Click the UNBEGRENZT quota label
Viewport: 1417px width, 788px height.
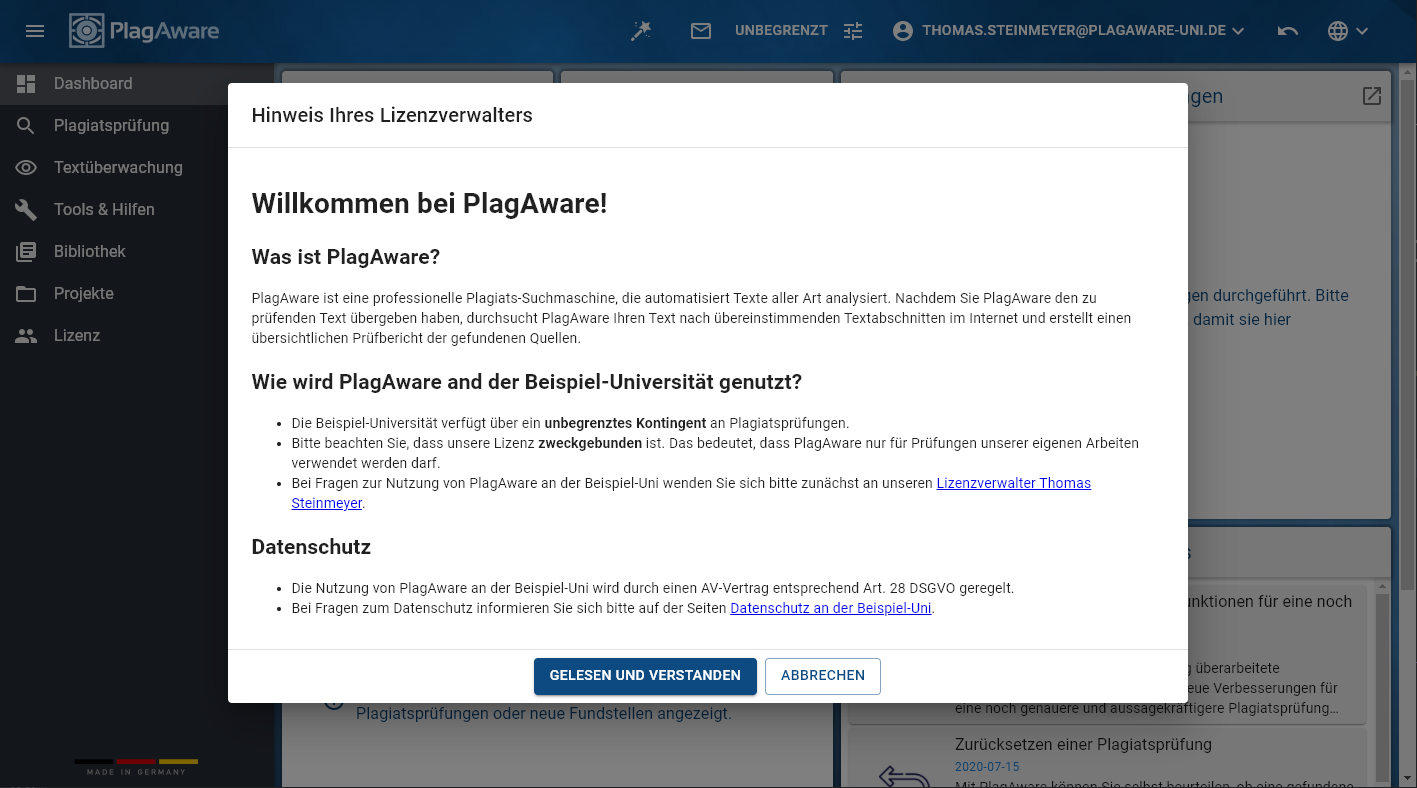click(x=781, y=31)
